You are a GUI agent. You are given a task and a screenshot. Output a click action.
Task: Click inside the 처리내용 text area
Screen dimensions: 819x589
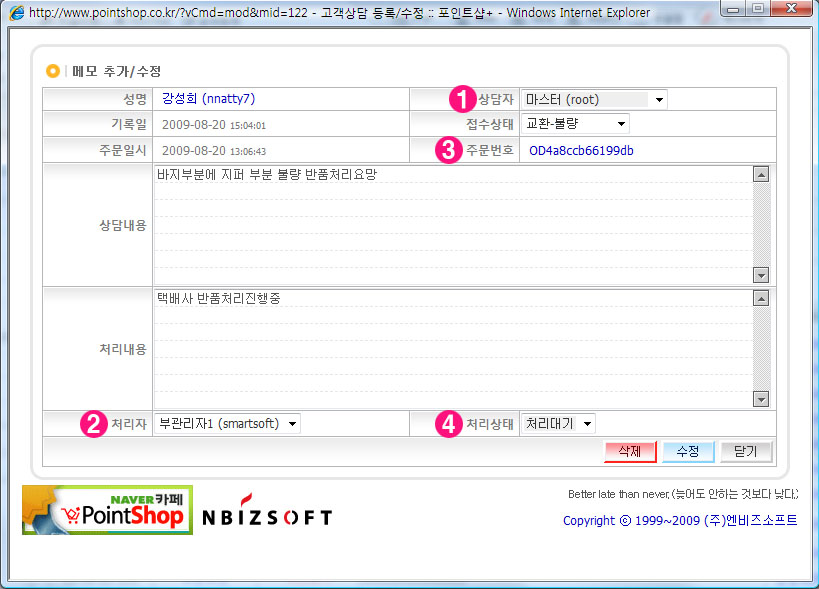tap(452, 348)
